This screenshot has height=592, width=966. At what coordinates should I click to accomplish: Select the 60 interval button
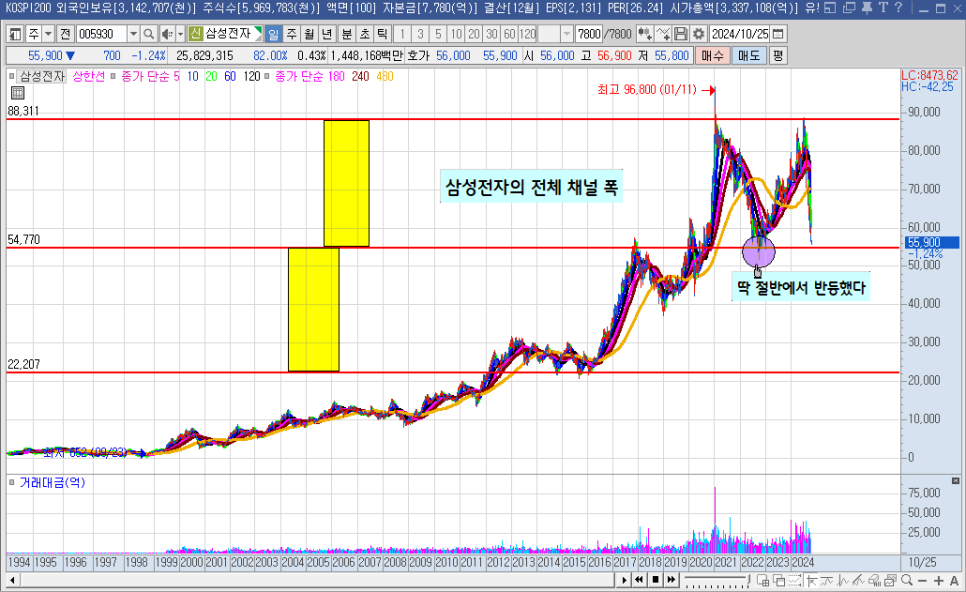[x=509, y=34]
